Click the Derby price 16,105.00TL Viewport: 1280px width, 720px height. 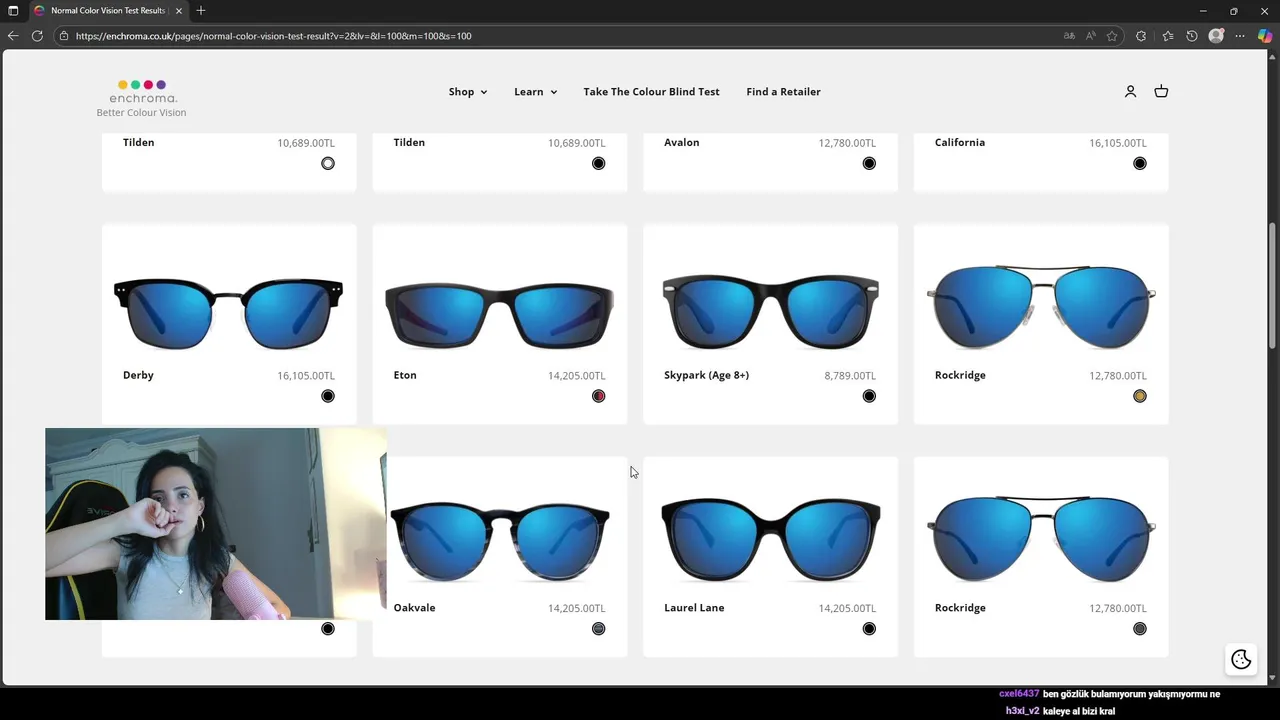pos(306,376)
